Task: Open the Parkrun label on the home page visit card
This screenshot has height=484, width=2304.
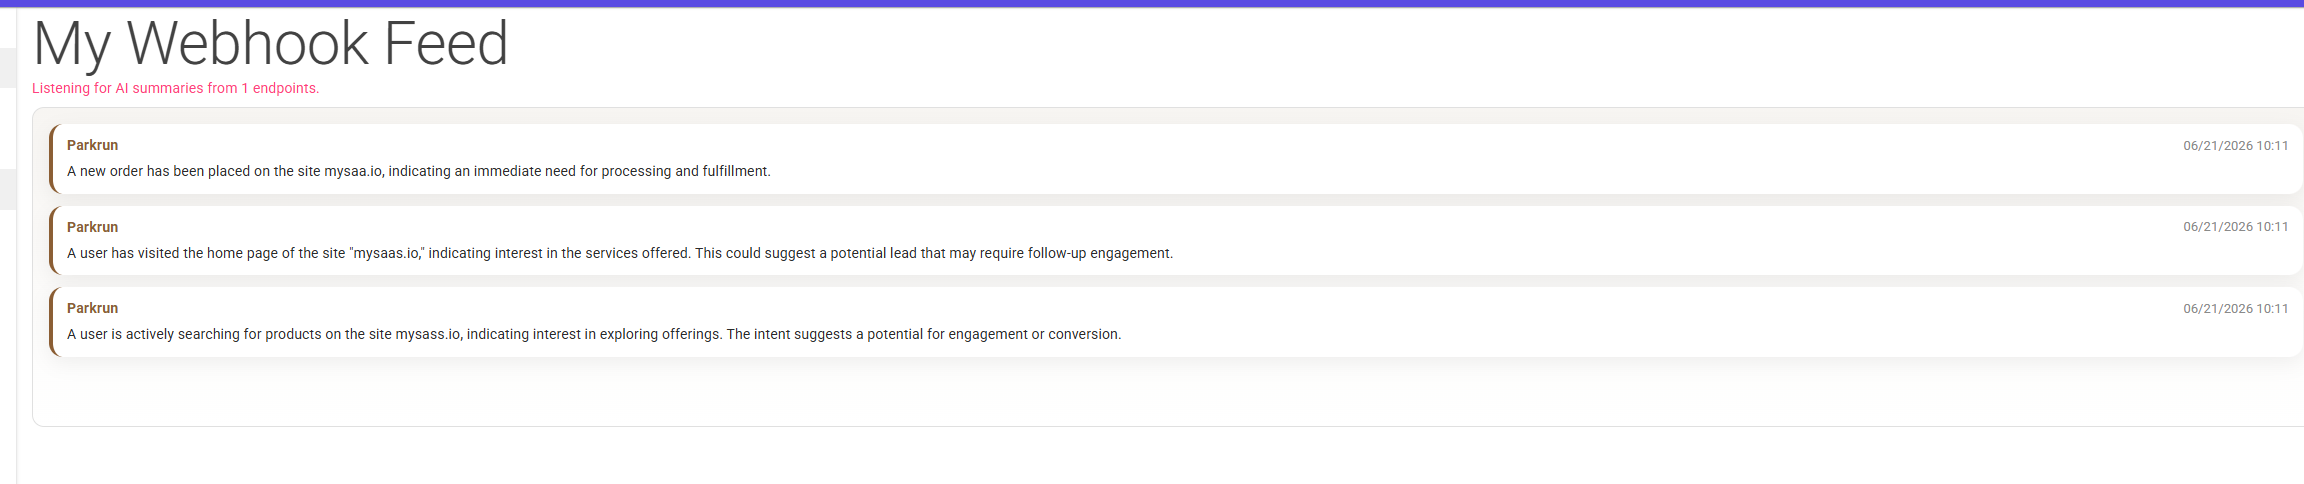Action: tap(92, 227)
